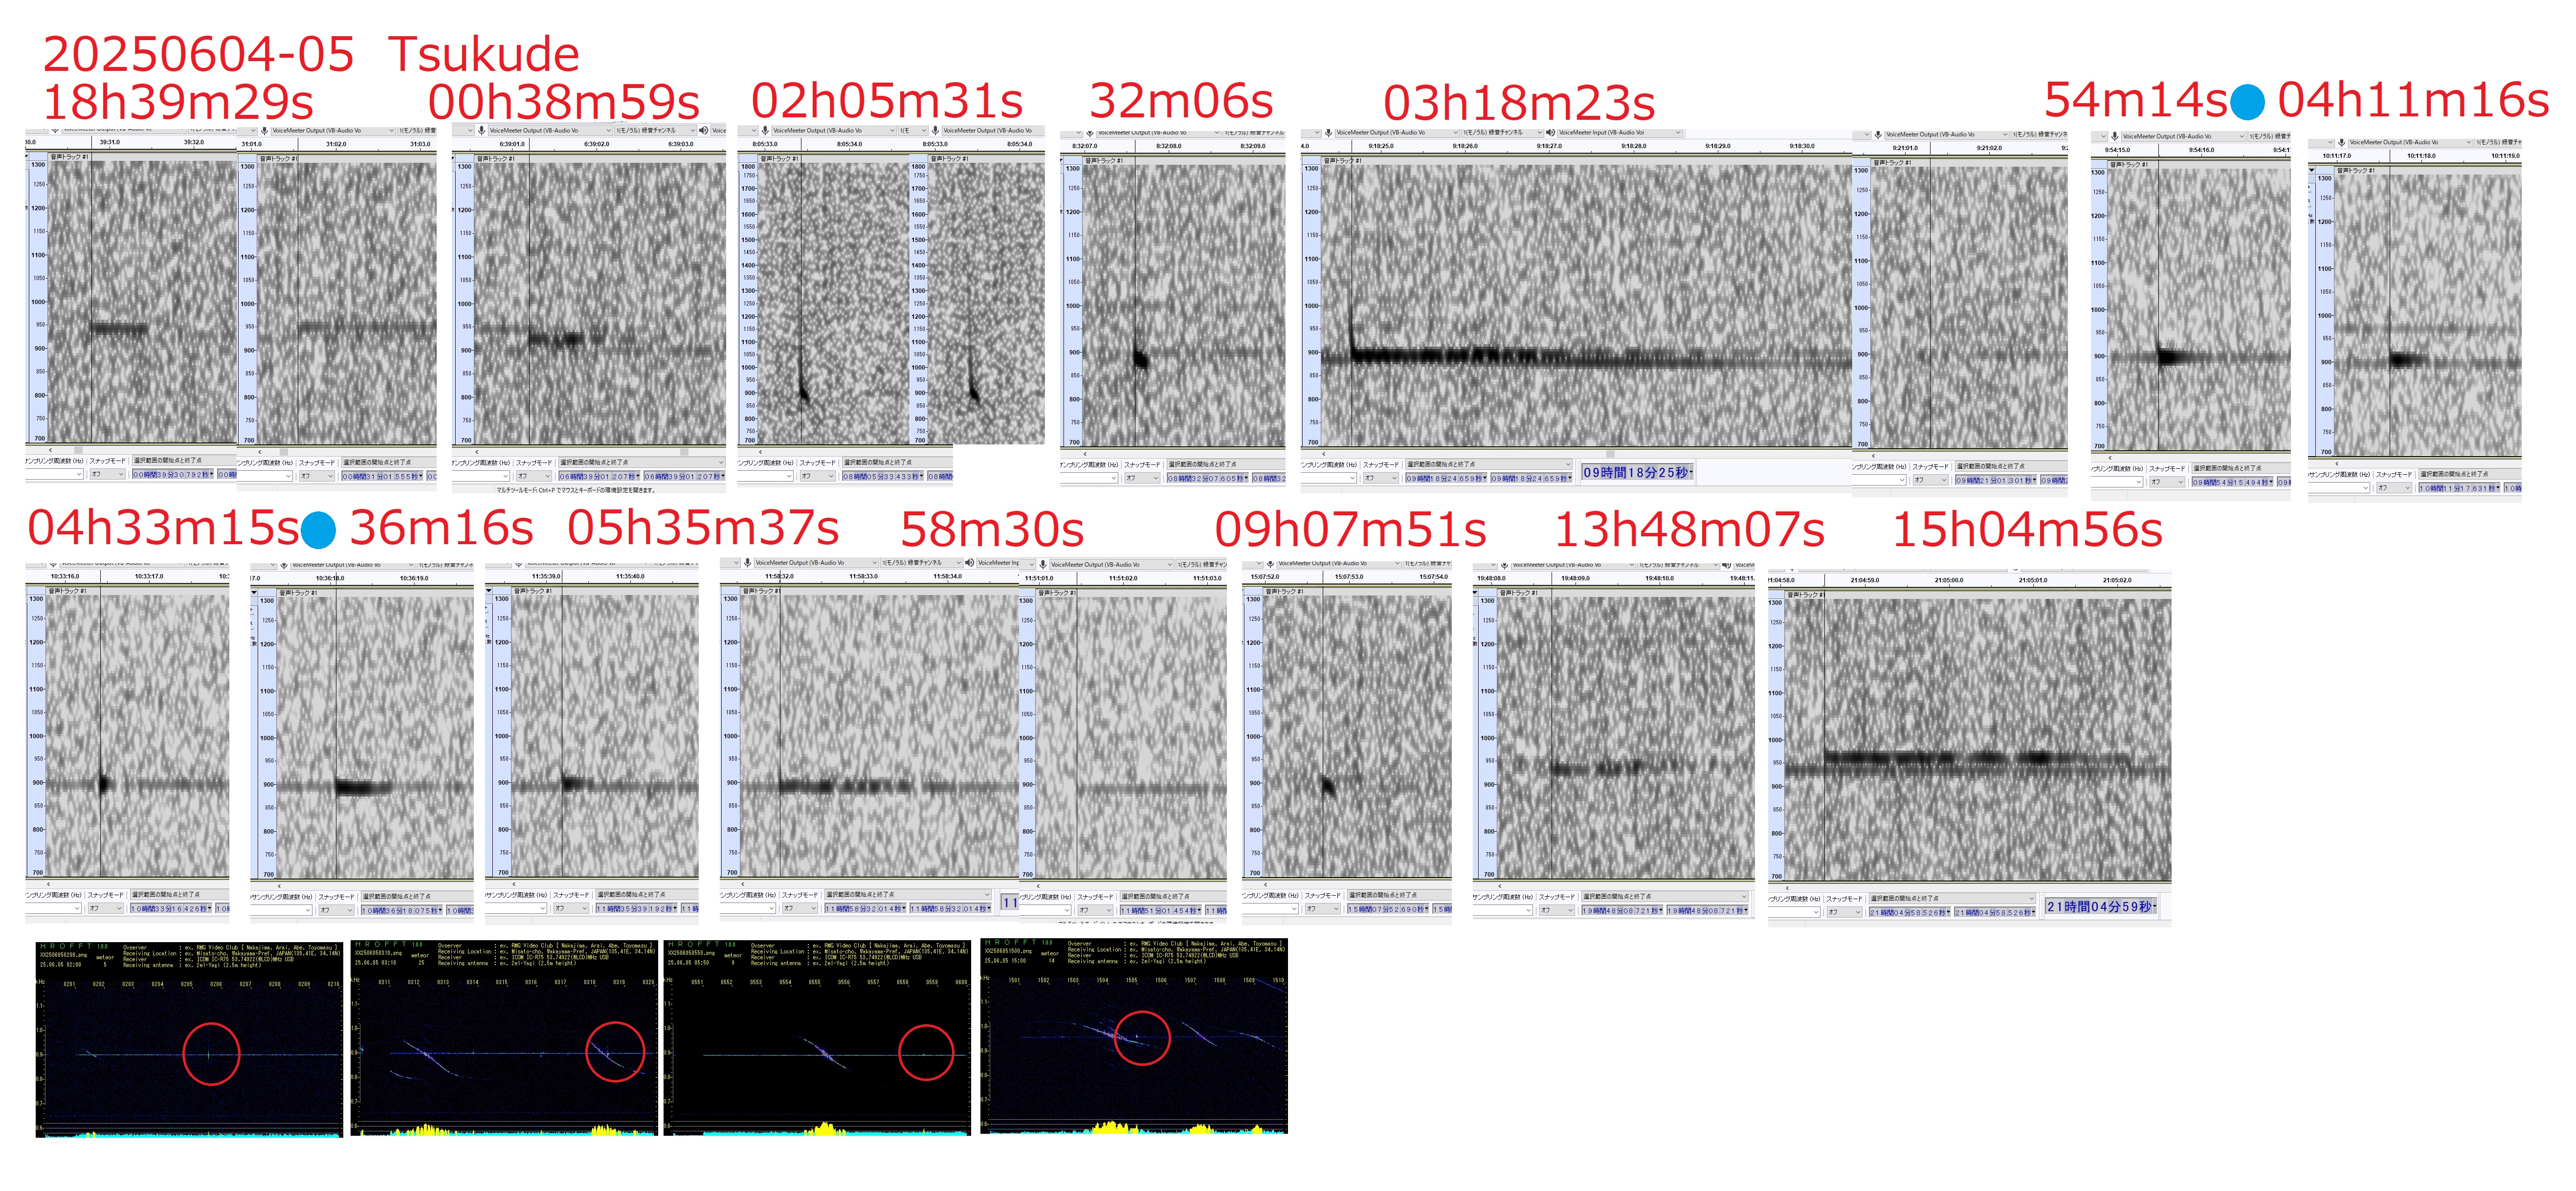The height and width of the screenshot is (1191, 2576).
Task: Click the fourth HROFFT thumbnail labeled 15:00
Action: point(1134,1035)
